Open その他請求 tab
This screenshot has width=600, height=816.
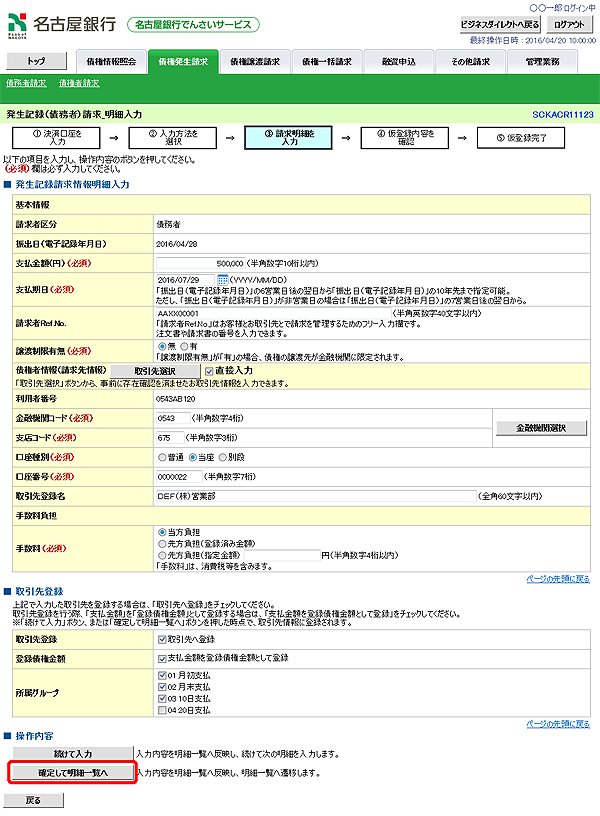tap(470, 62)
